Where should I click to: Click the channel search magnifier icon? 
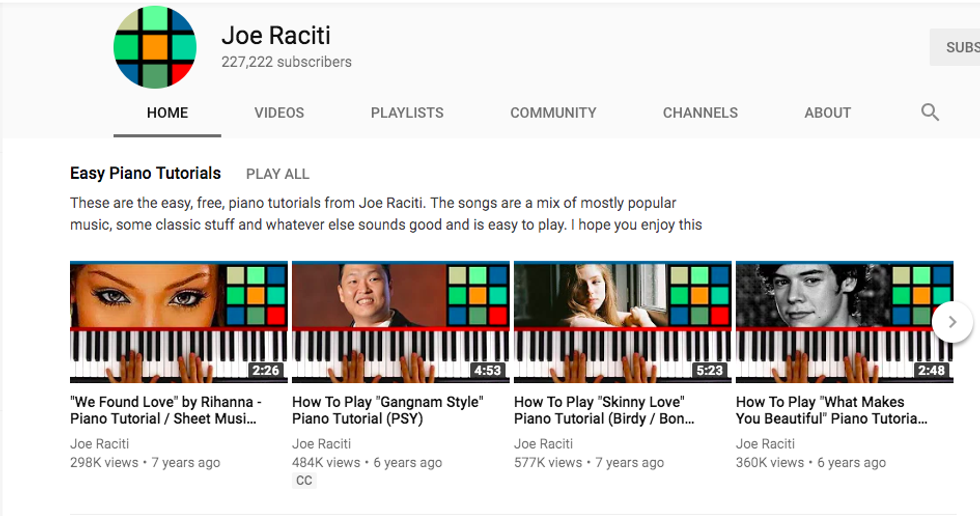930,113
